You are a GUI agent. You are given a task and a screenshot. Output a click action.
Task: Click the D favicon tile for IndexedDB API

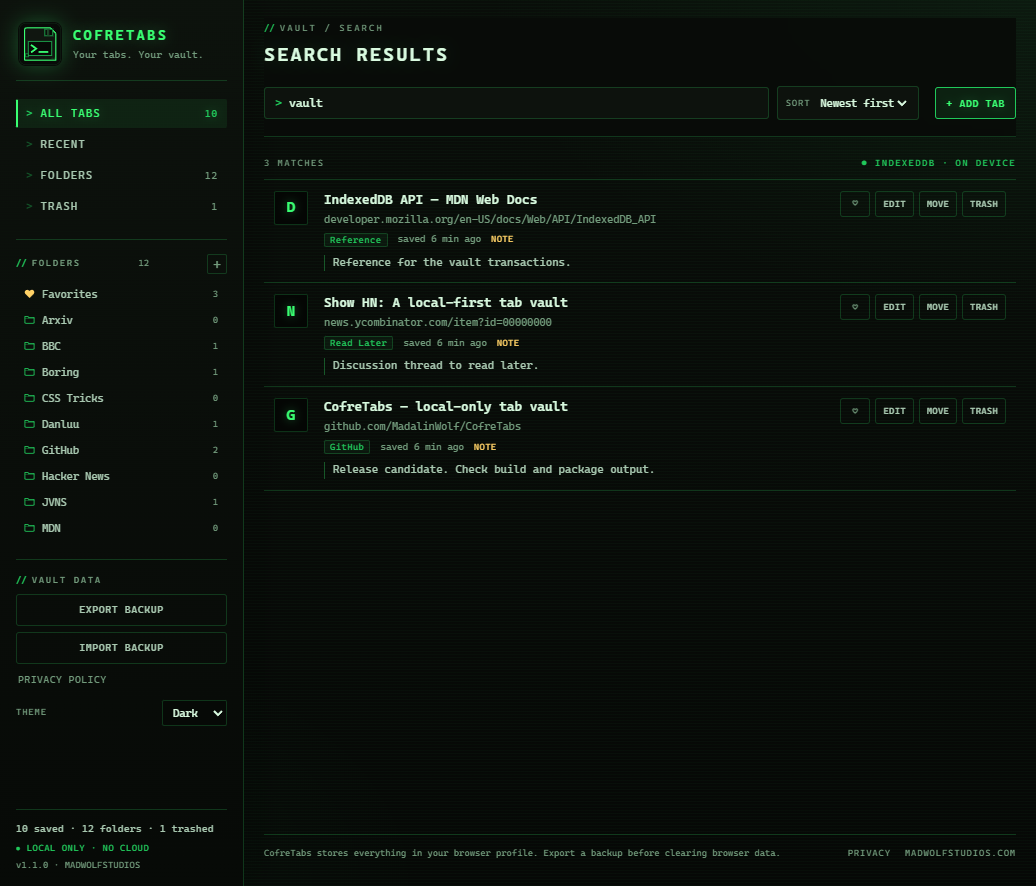click(291, 207)
